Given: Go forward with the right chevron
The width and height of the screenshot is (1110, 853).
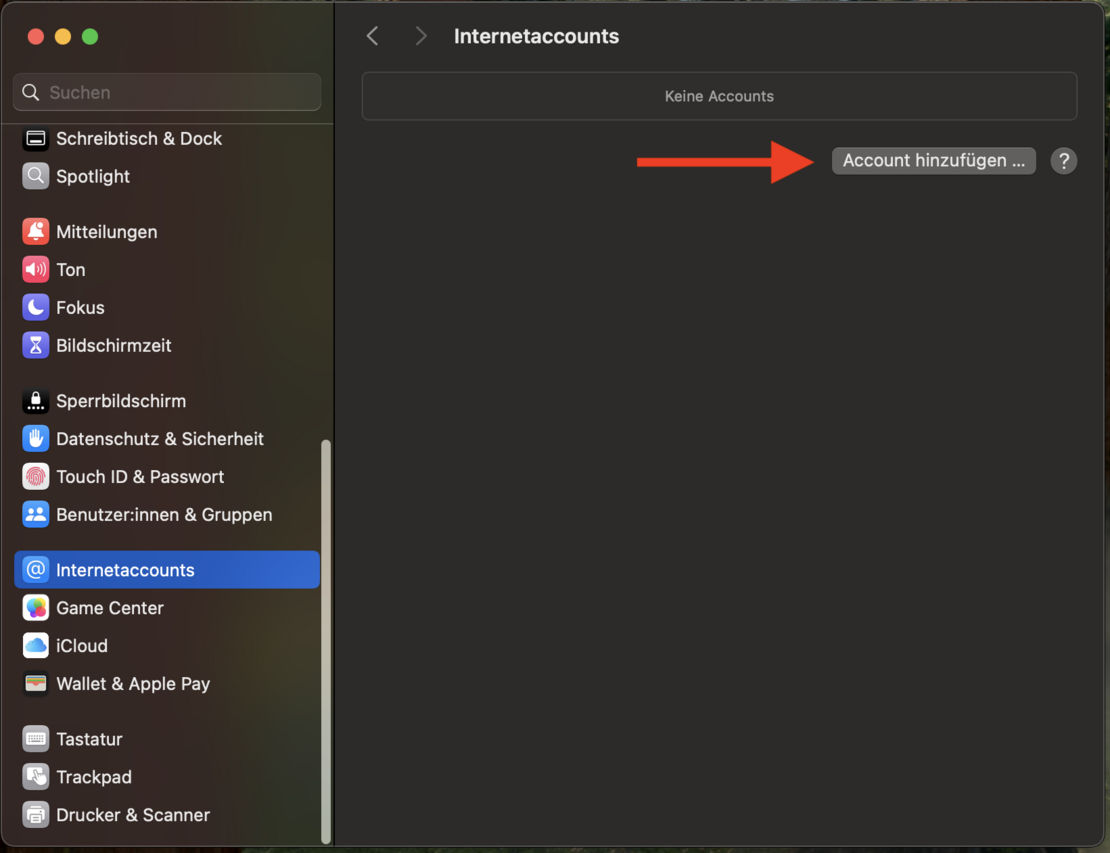Looking at the screenshot, I should pyautogui.click(x=420, y=36).
